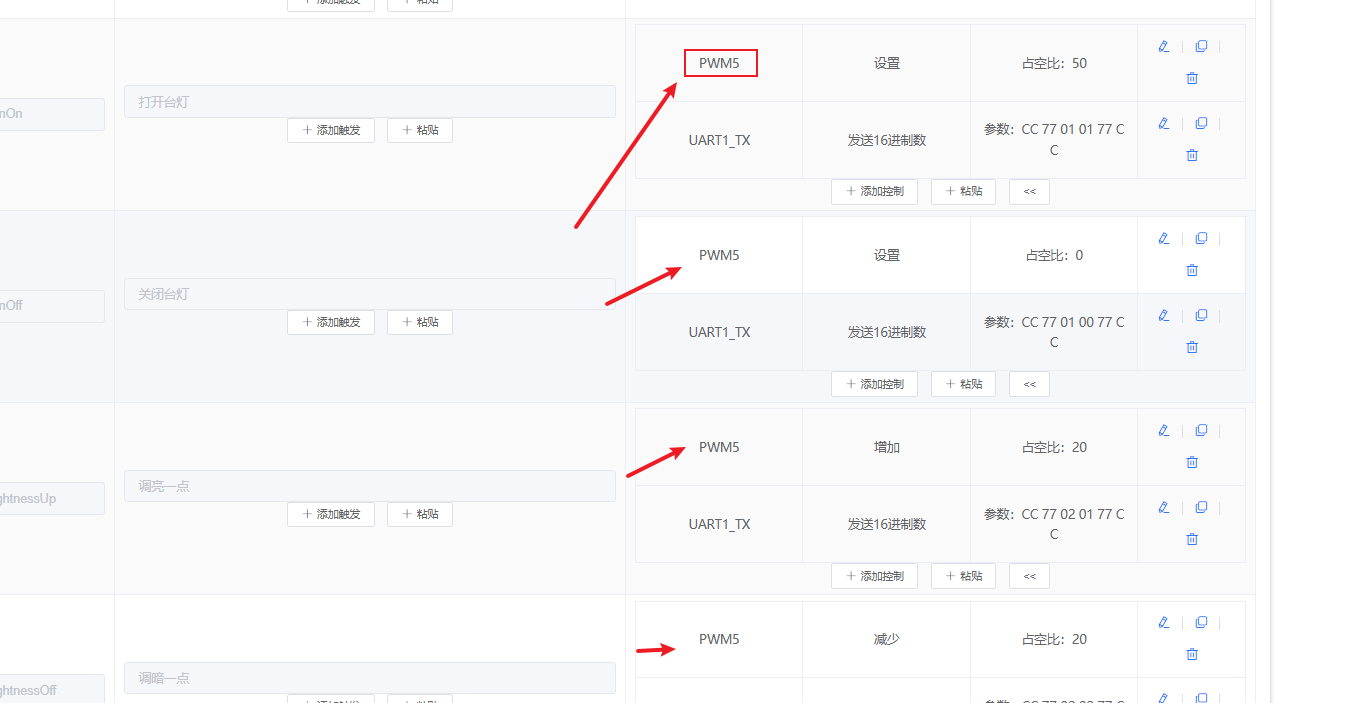
Task: Collapse controls with << for 关闭台灯
Action: tap(1029, 384)
